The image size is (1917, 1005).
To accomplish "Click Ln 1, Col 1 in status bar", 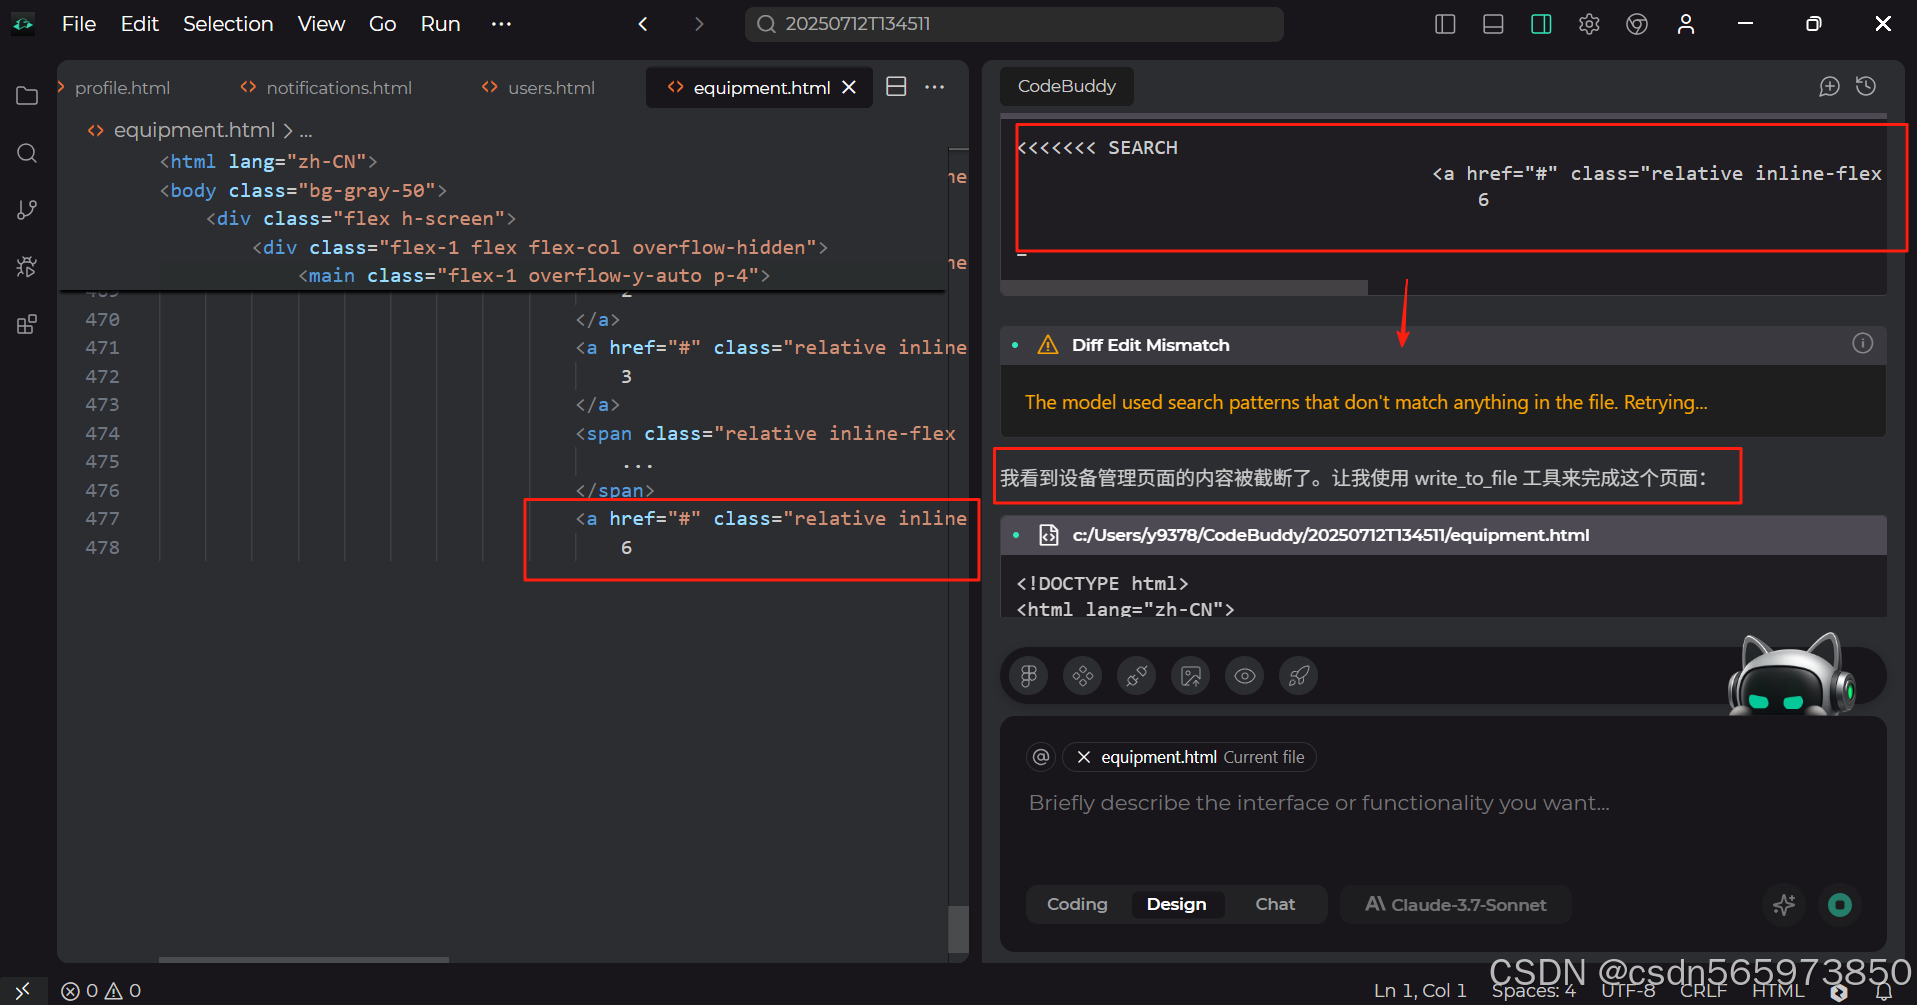I will [1419, 991].
